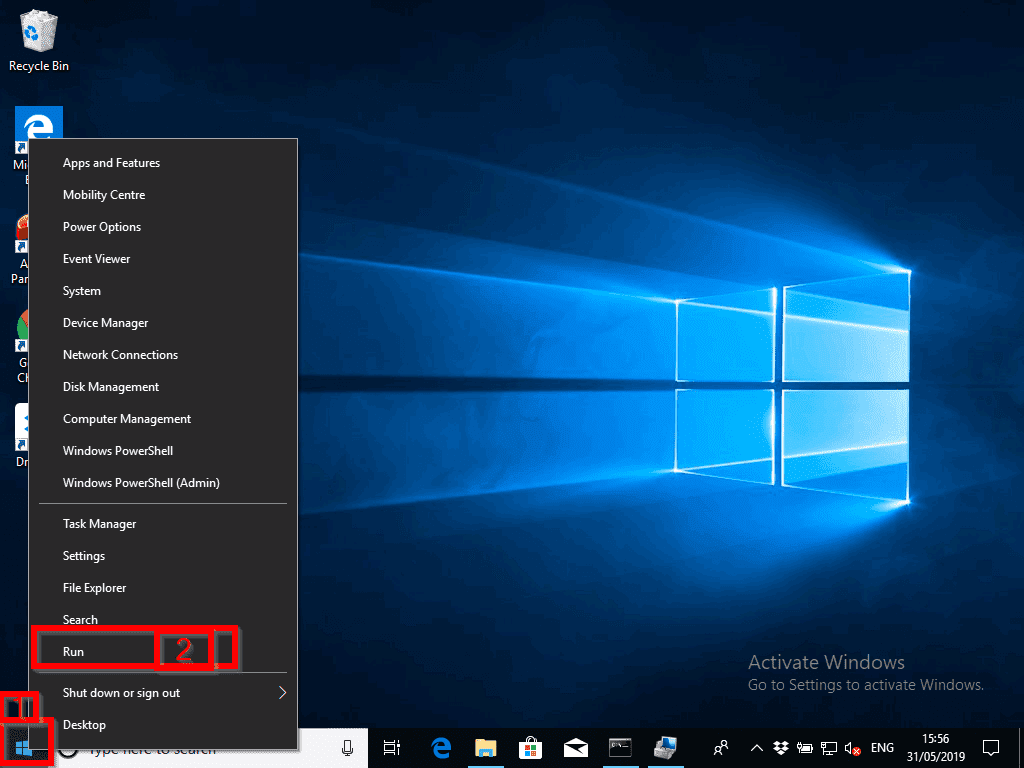
Task: Open Settings from the context menu
Action: [x=163, y=556]
